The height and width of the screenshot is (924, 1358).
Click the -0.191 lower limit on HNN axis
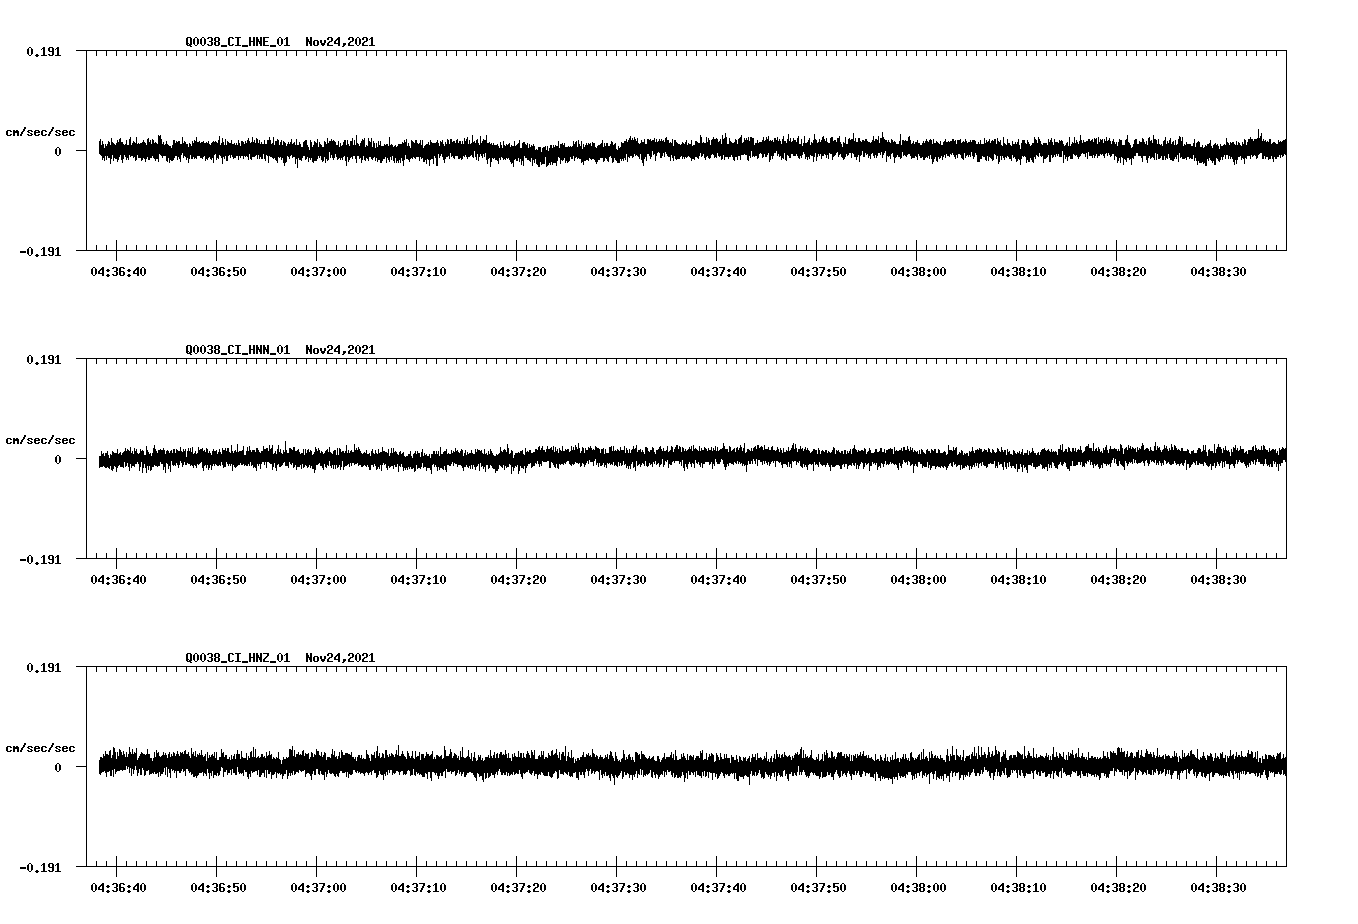tap(40, 560)
